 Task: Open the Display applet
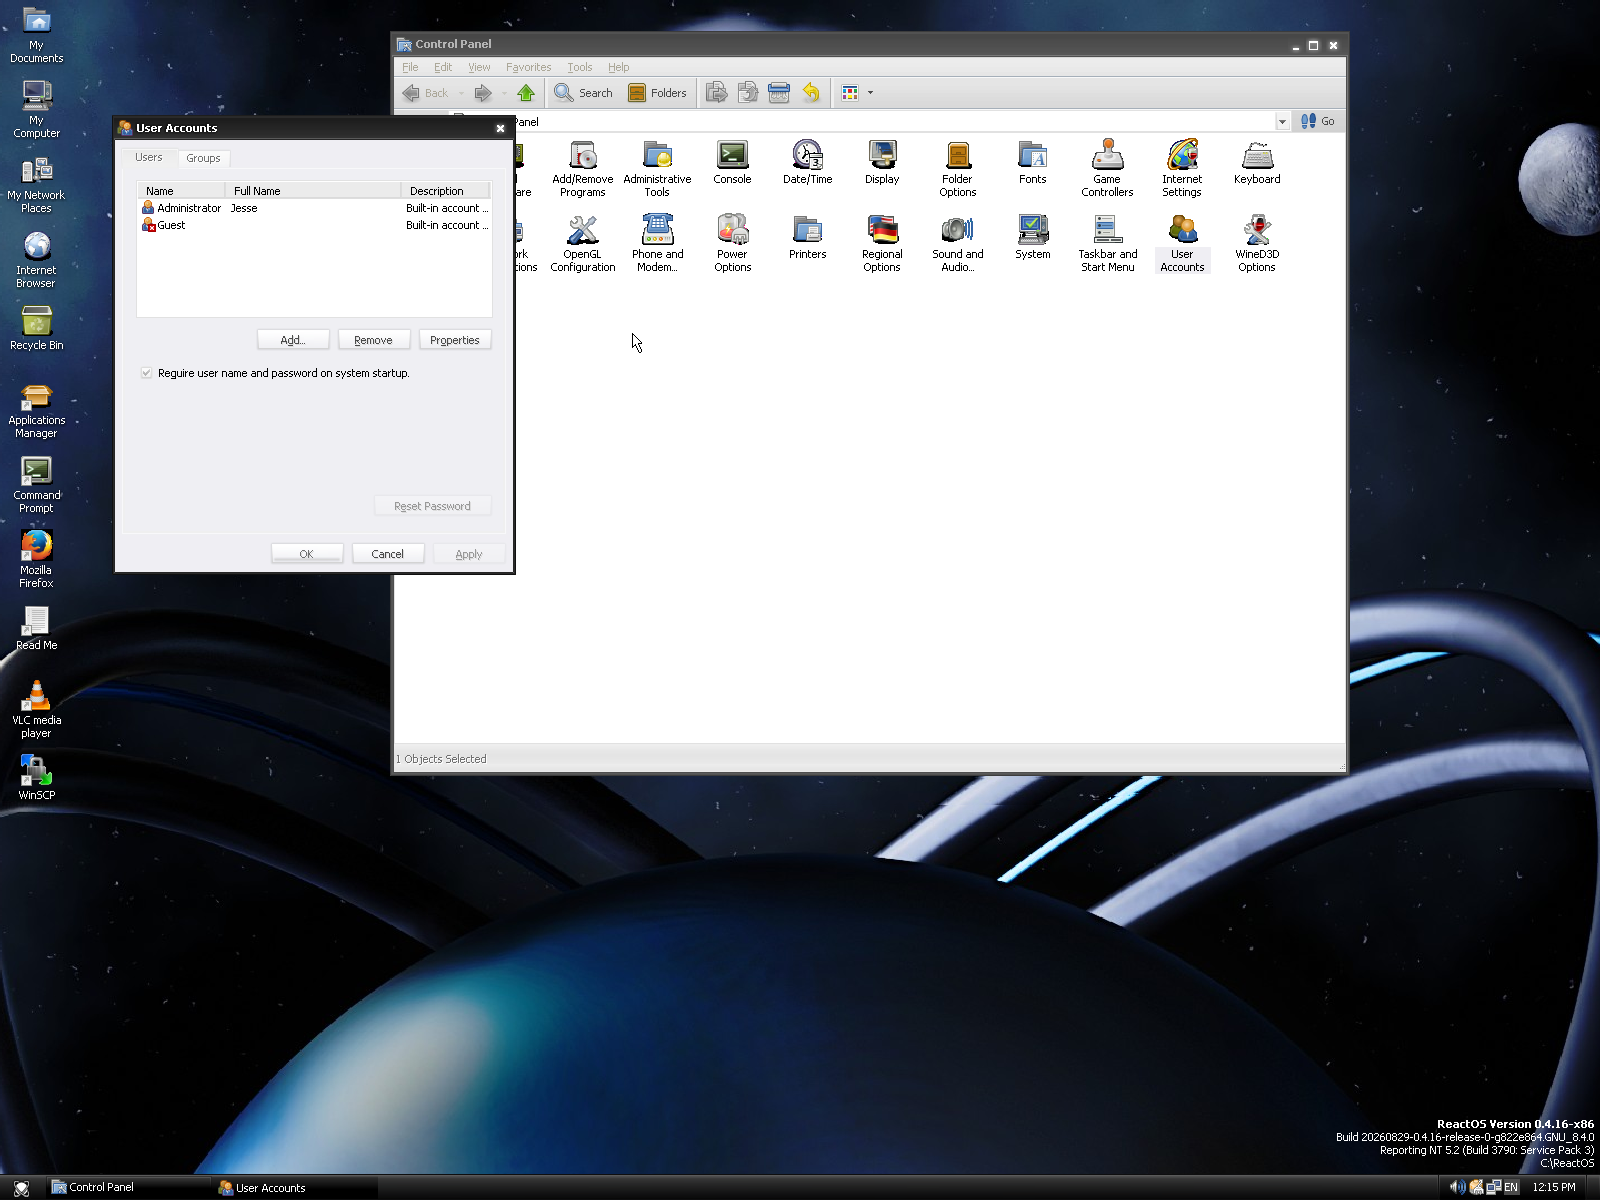pyautogui.click(x=882, y=161)
